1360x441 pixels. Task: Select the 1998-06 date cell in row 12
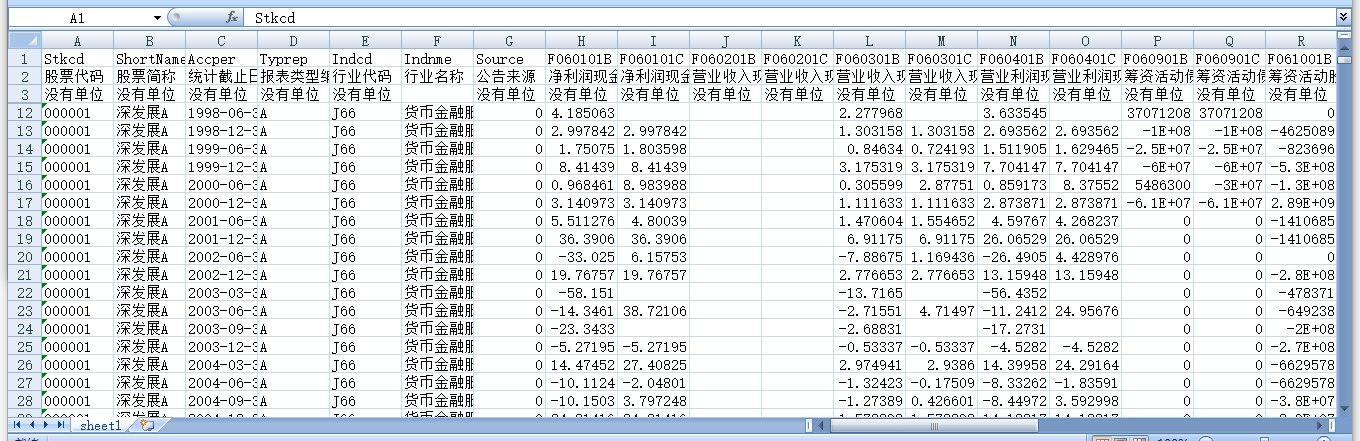(x=221, y=113)
